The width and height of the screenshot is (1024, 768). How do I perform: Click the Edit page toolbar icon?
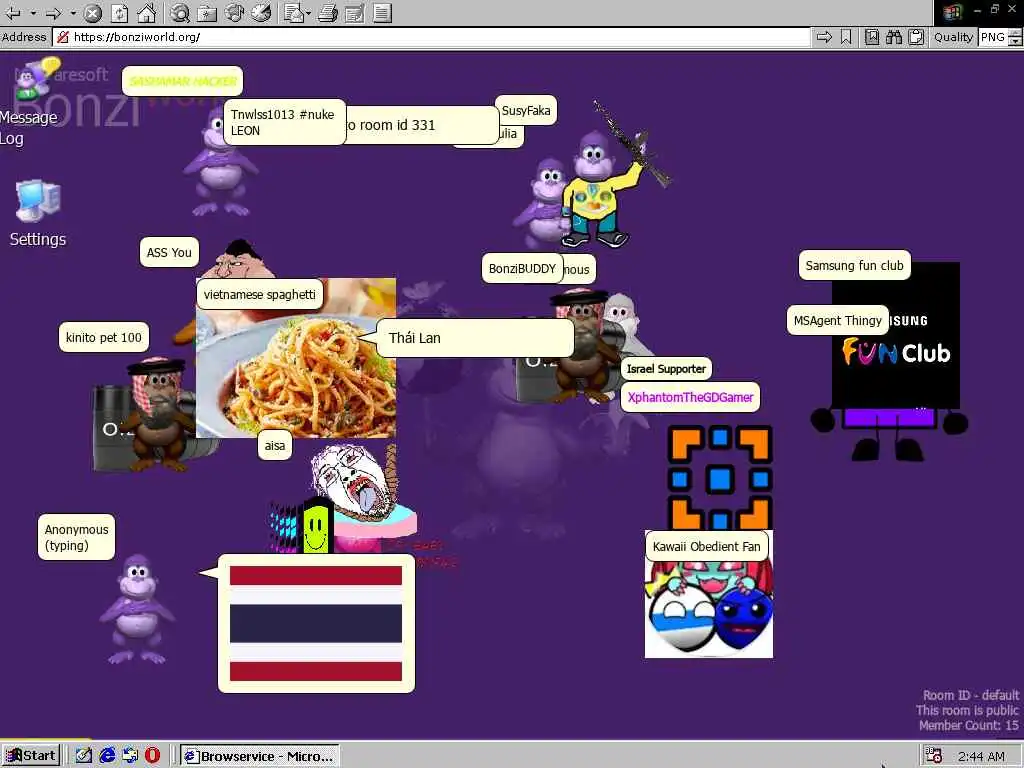point(355,12)
